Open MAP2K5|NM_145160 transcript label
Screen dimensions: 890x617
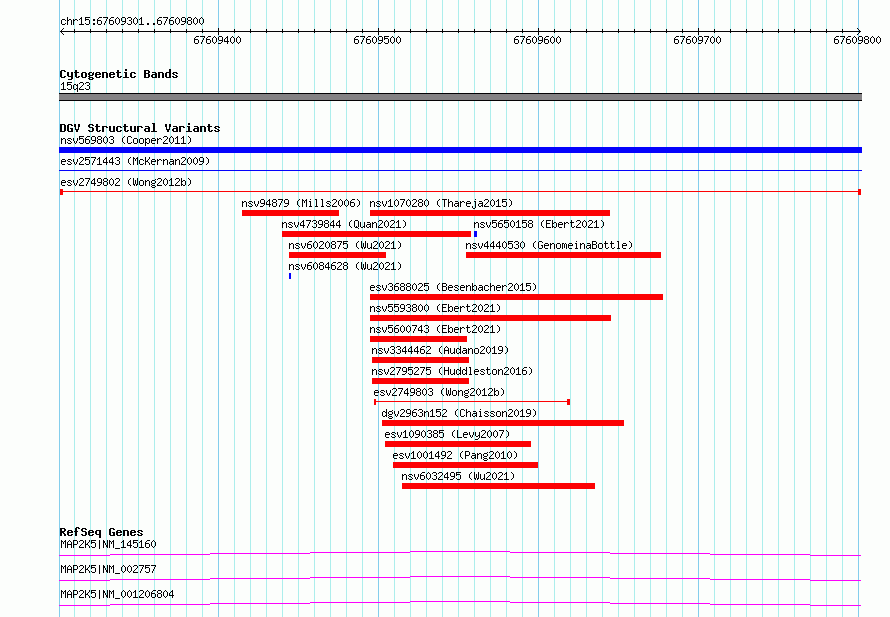coord(108,544)
